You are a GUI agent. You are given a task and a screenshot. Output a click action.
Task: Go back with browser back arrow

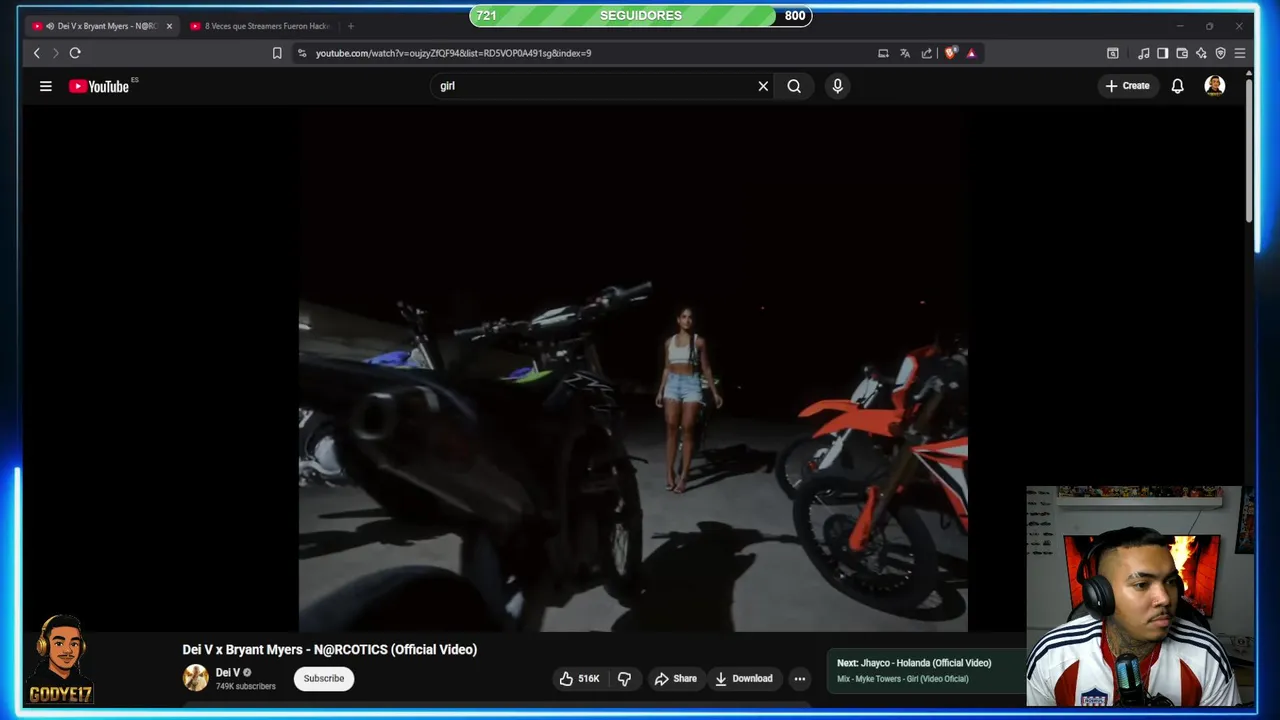point(37,53)
